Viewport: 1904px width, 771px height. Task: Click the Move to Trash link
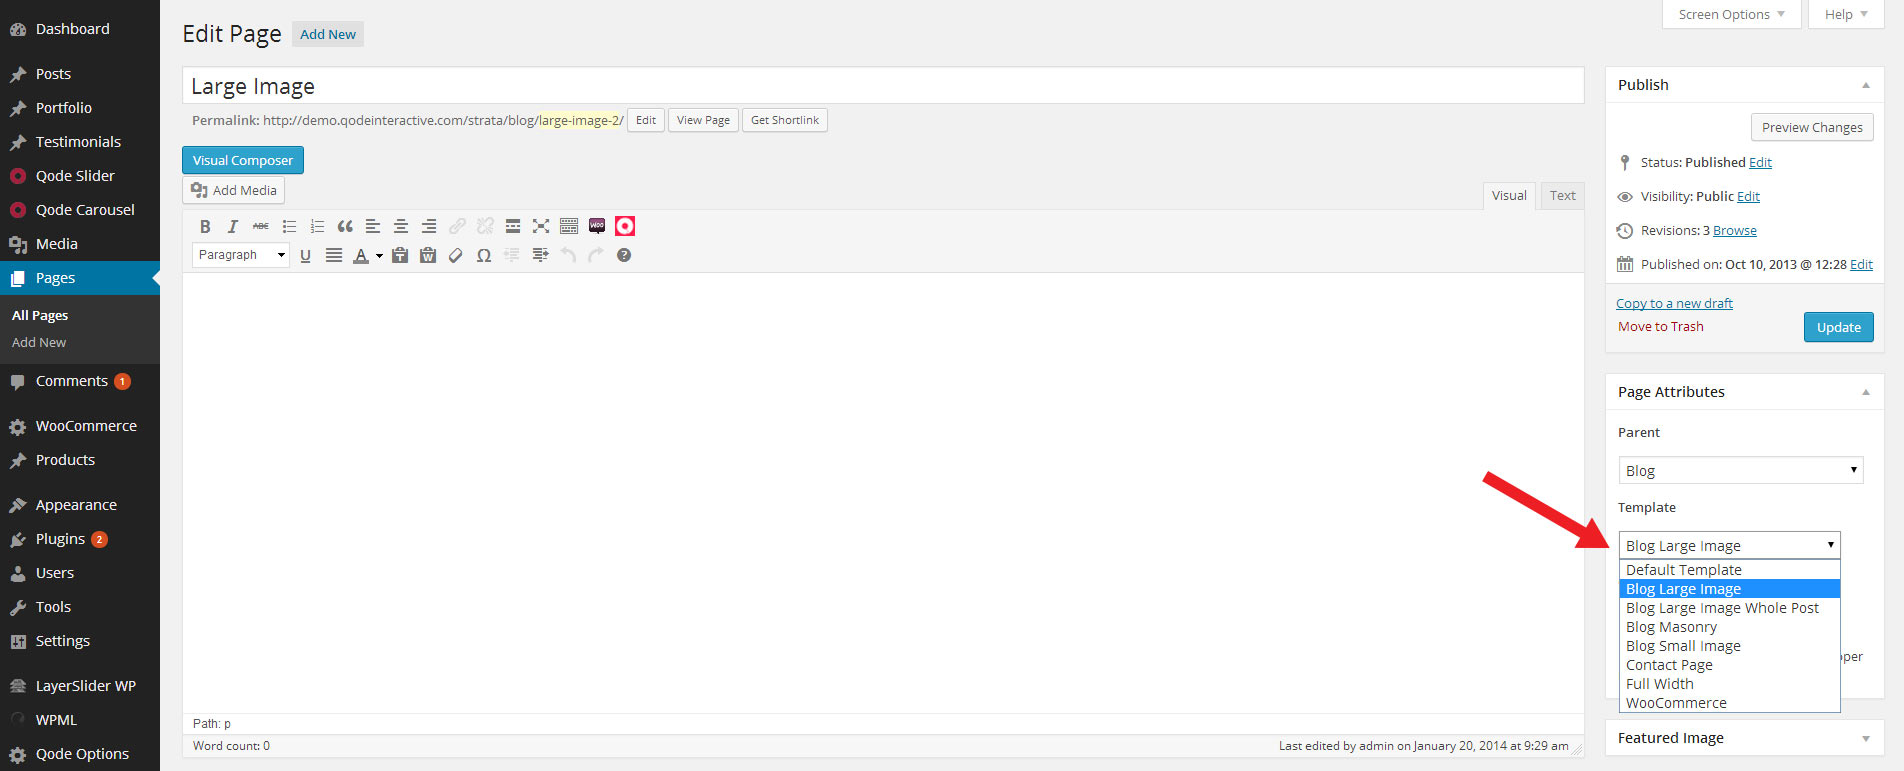(x=1660, y=327)
